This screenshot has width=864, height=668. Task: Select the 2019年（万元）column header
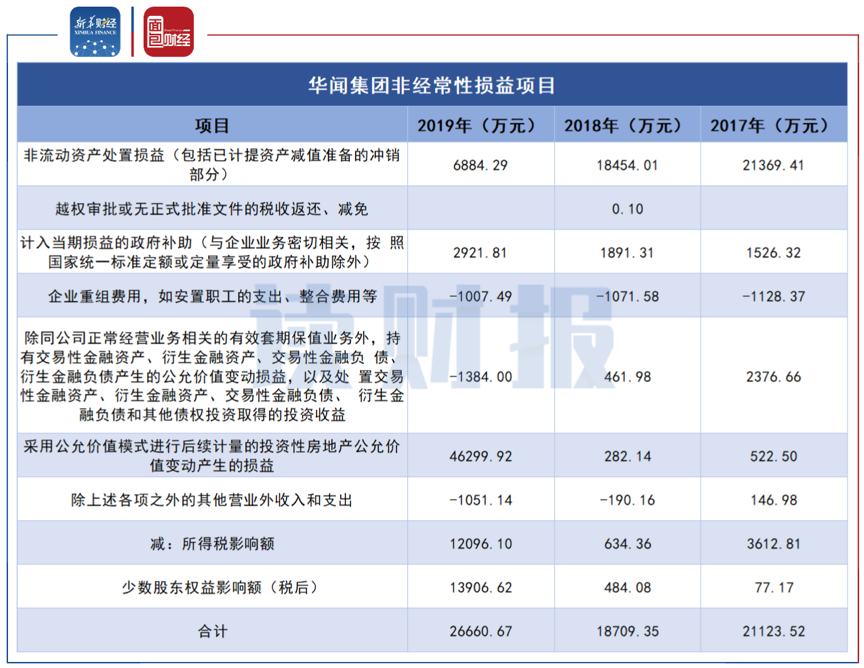click(479, 125)
